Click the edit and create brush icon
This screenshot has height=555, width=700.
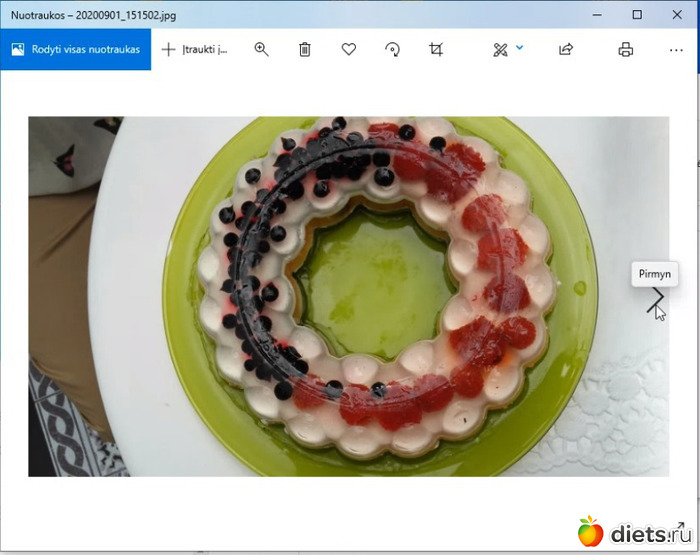coord(500,49)
